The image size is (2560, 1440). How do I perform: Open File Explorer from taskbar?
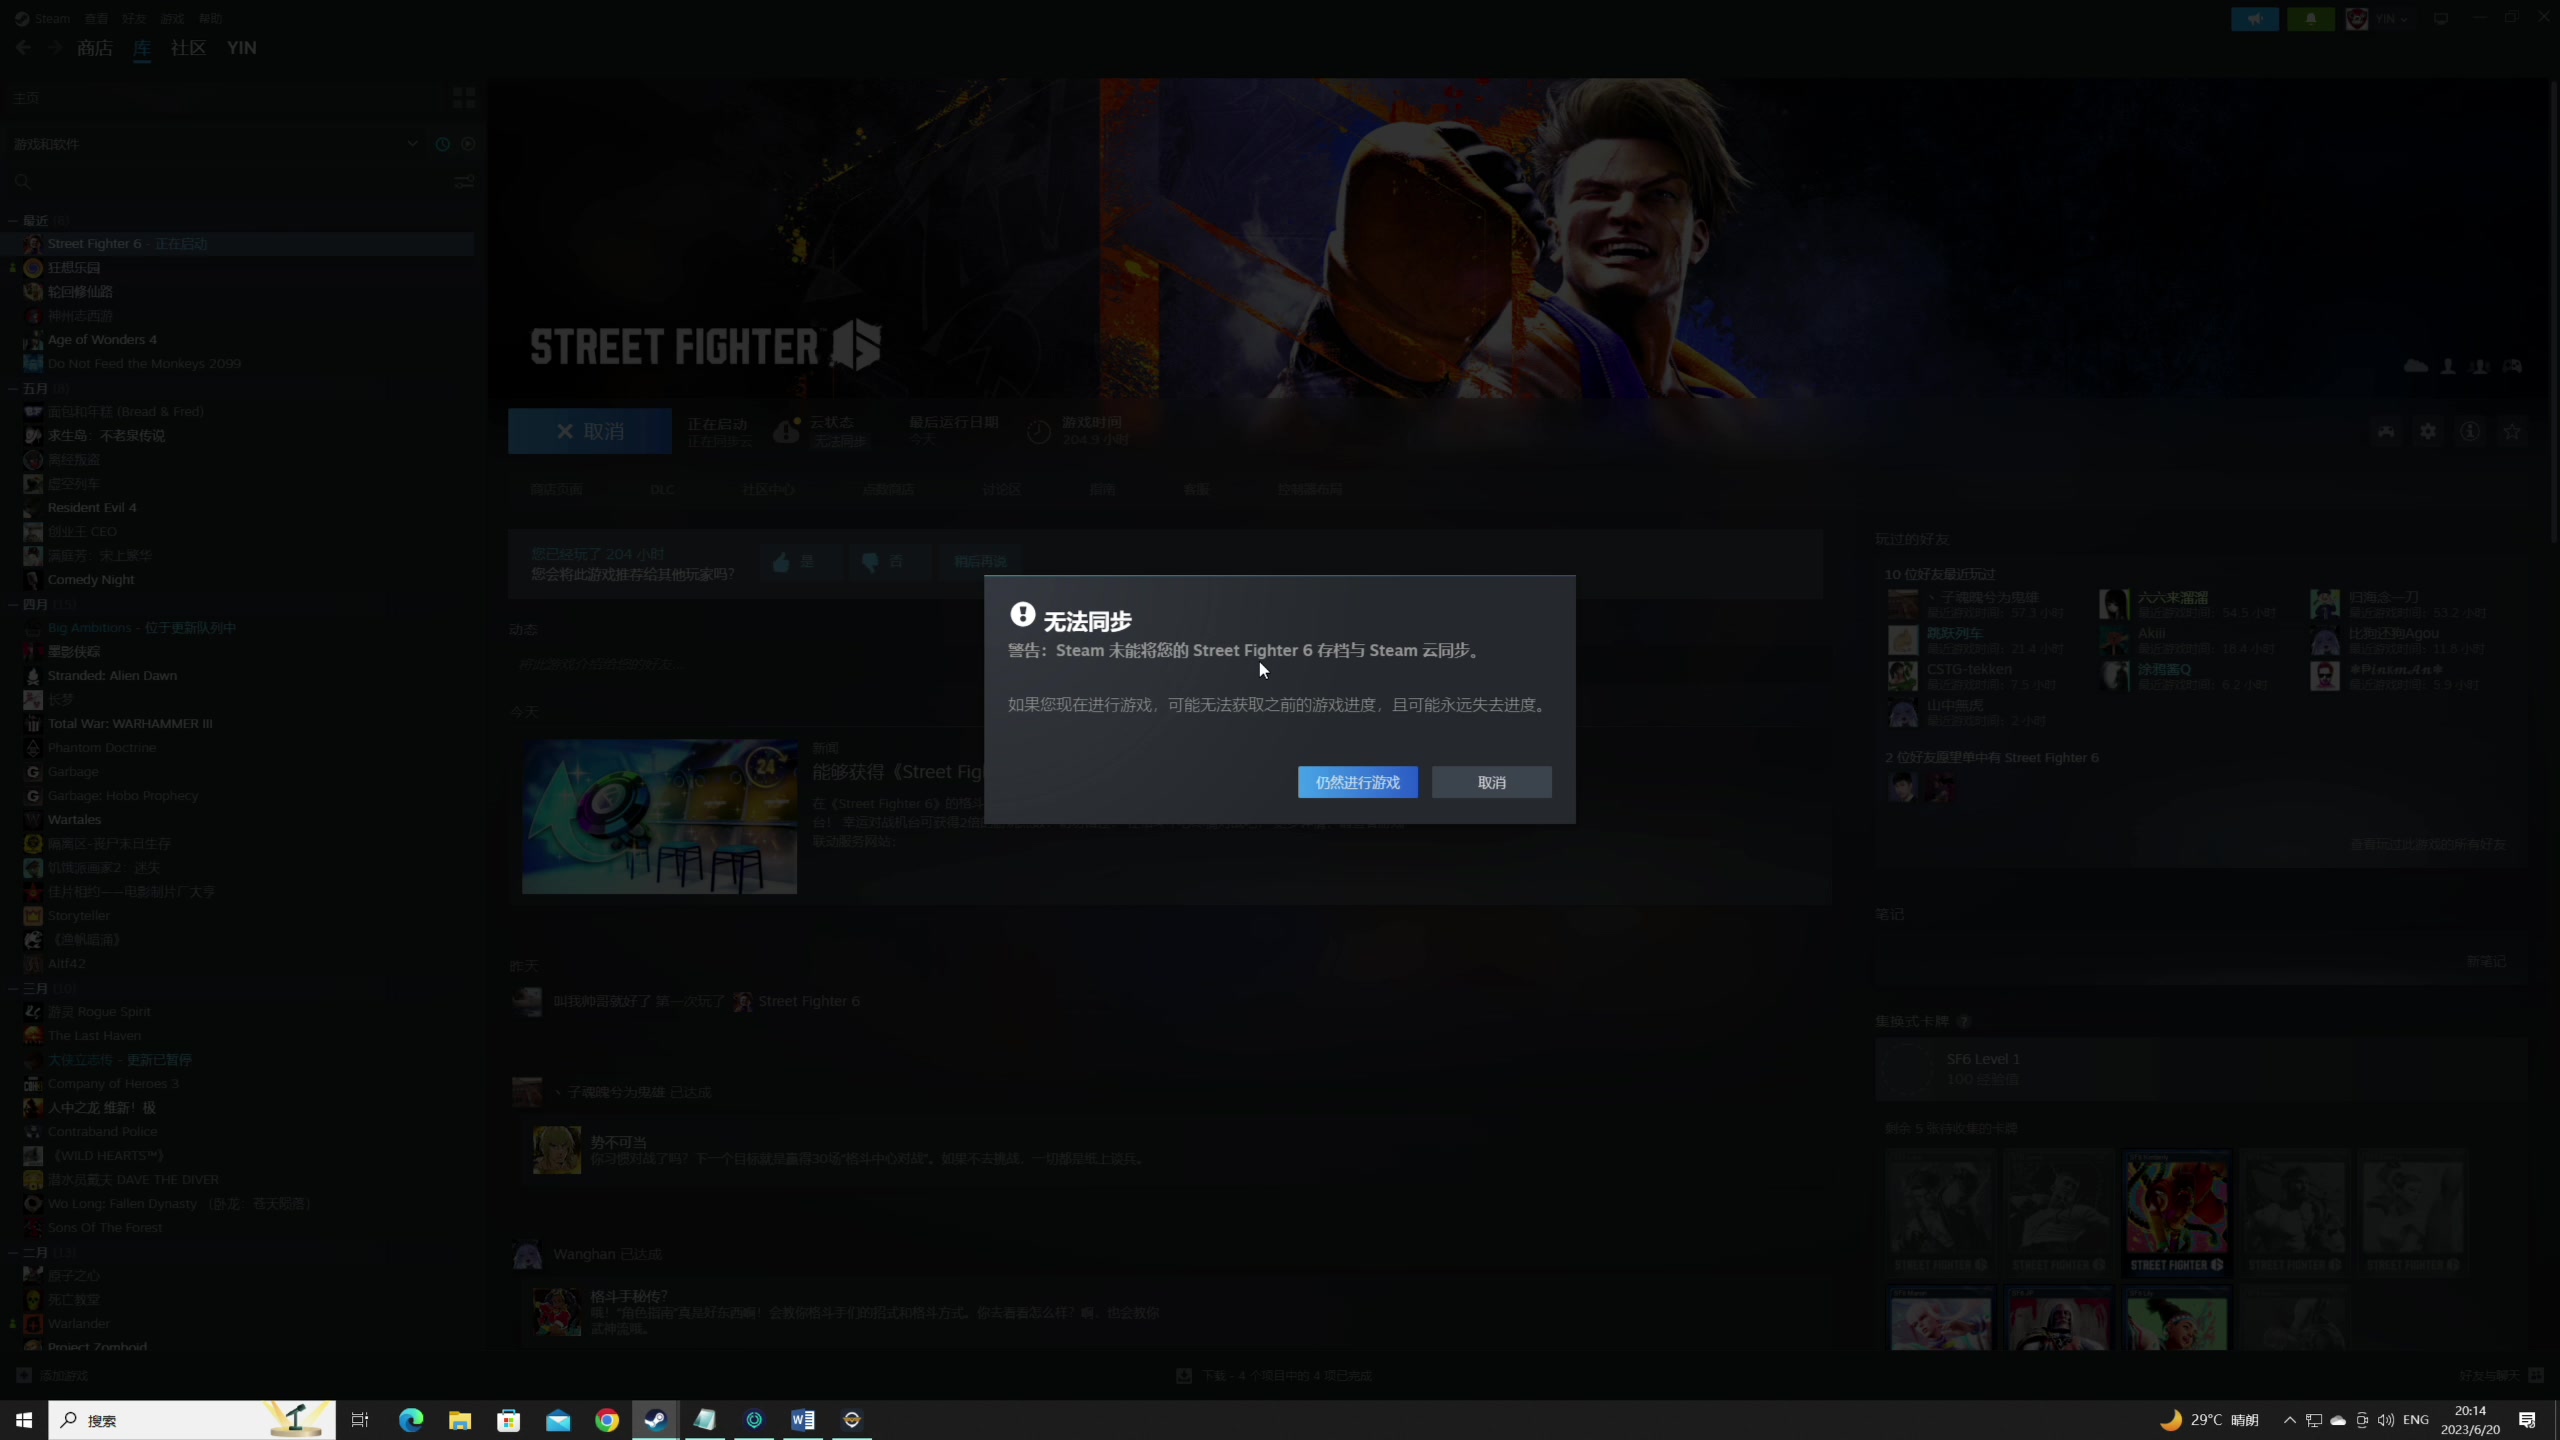point(460,1420)
